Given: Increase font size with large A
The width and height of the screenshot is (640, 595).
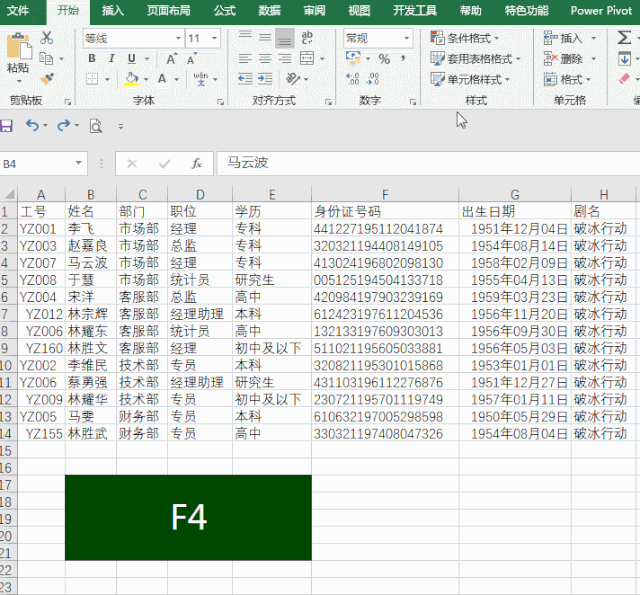Looking at the screenshot, I should (x=172, y=59).
